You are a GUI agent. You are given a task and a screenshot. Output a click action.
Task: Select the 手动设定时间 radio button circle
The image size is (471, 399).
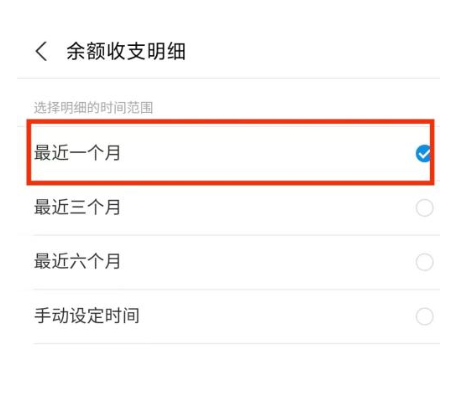point(424,316)
